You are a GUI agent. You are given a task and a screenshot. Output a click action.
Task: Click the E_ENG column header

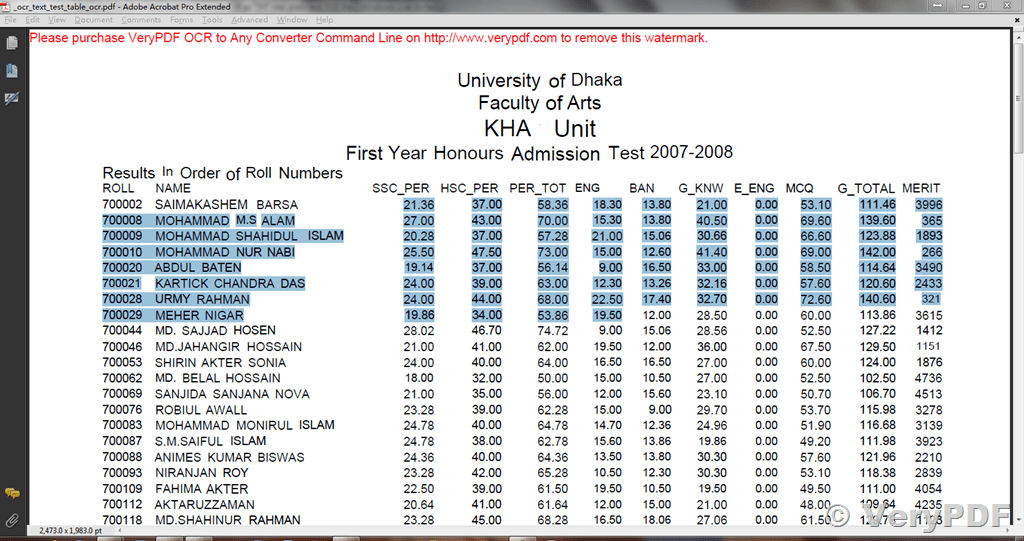pos(754,188)
